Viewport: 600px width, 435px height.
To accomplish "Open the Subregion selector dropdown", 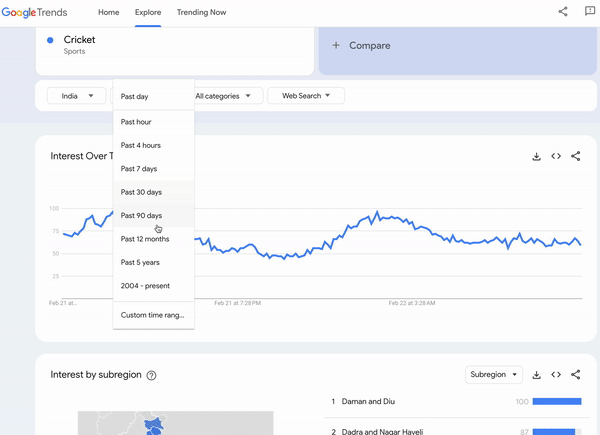I will point(494,375).
